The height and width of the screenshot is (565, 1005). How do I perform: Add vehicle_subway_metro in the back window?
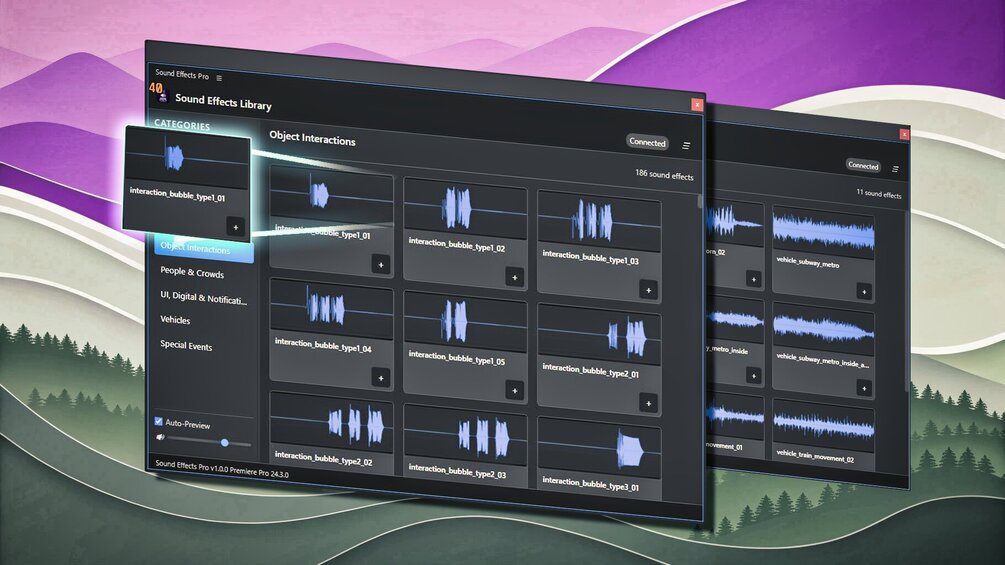coord(864,291)
